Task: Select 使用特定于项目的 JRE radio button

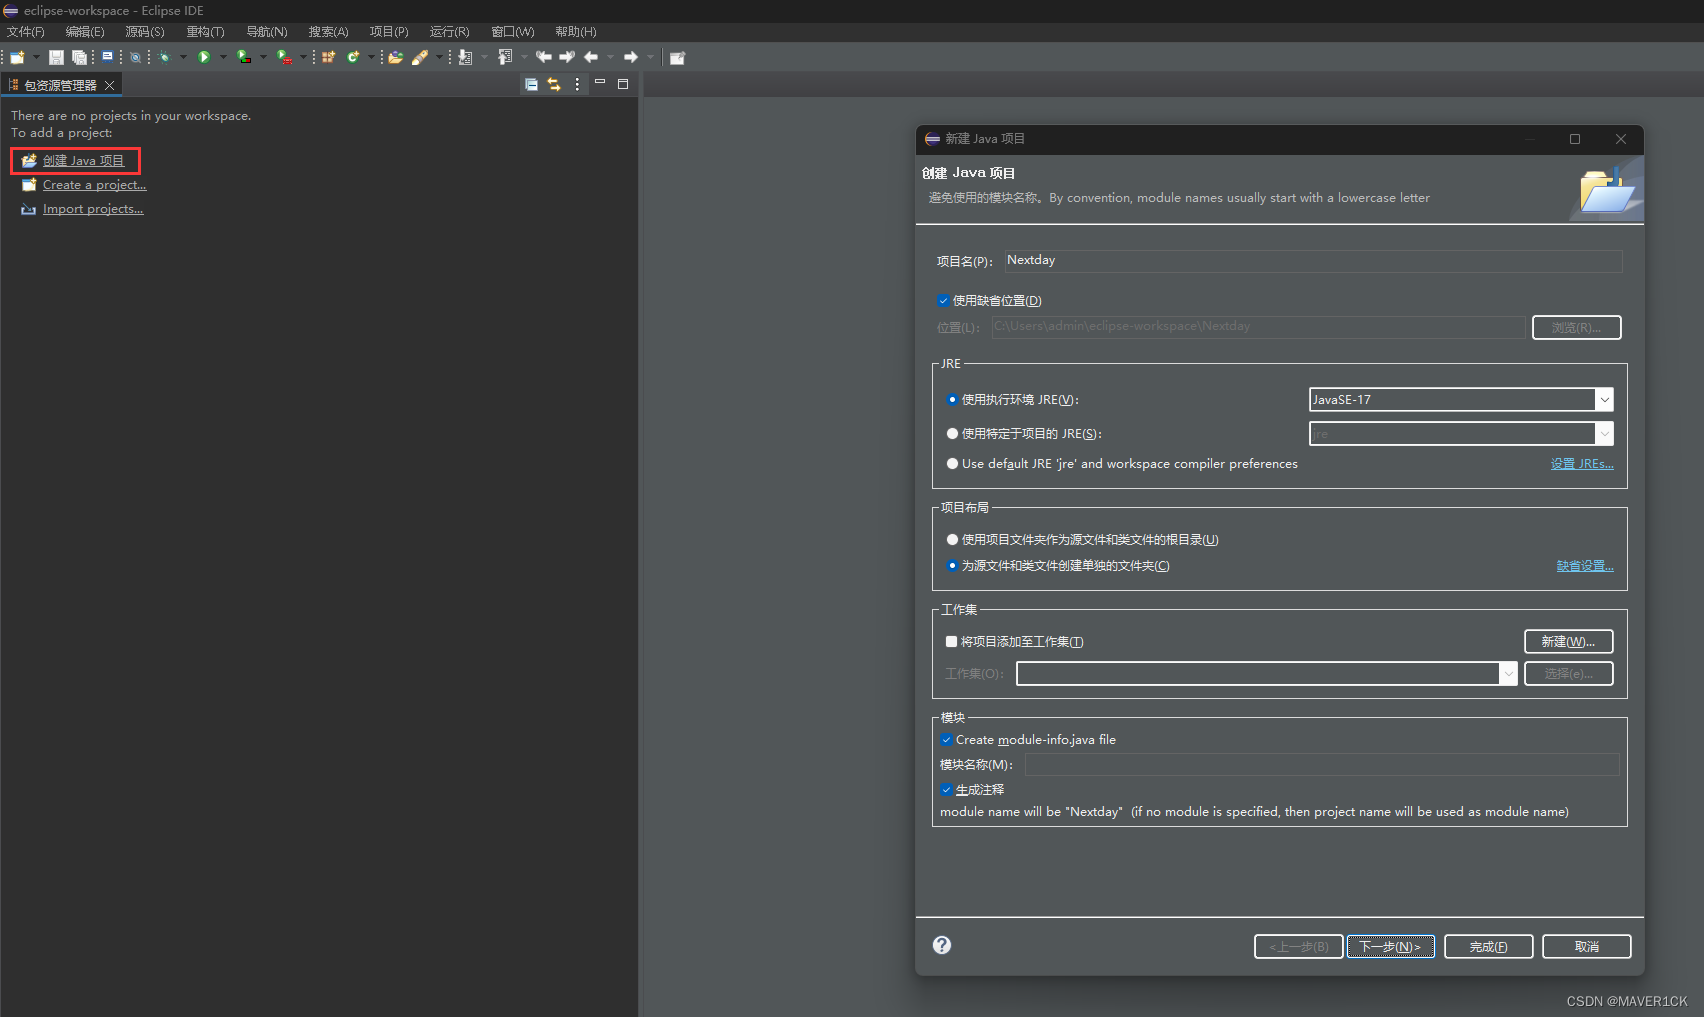Action: pyautogui.click(x=952, y=433)
